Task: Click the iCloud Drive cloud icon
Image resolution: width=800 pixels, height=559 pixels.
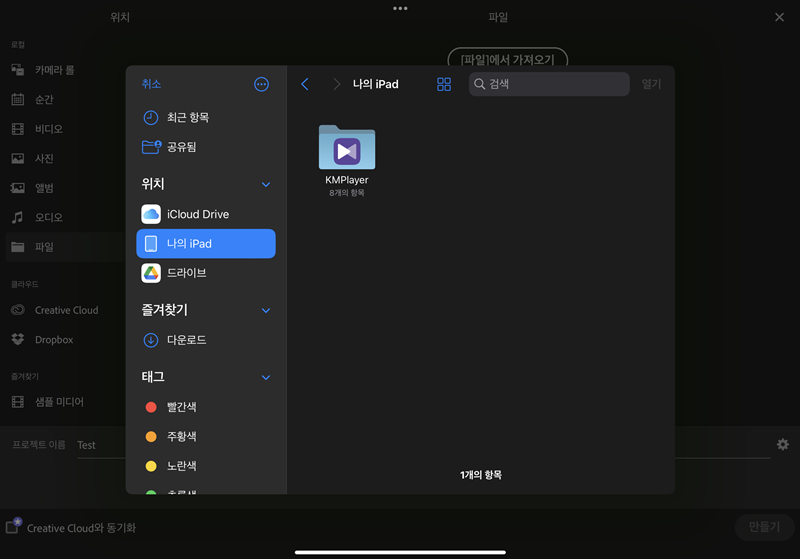Action: click(151, 214)
